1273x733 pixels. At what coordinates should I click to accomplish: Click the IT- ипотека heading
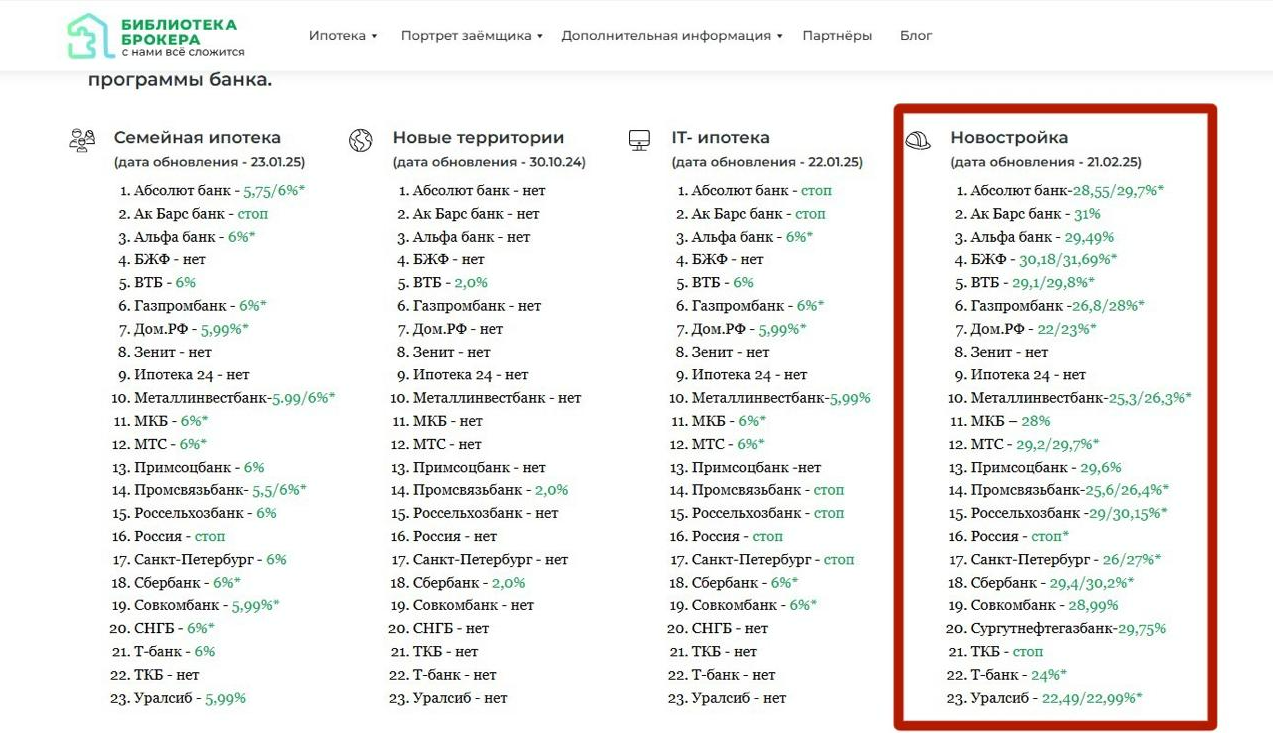pyautogui.click(x=720, y=138)
